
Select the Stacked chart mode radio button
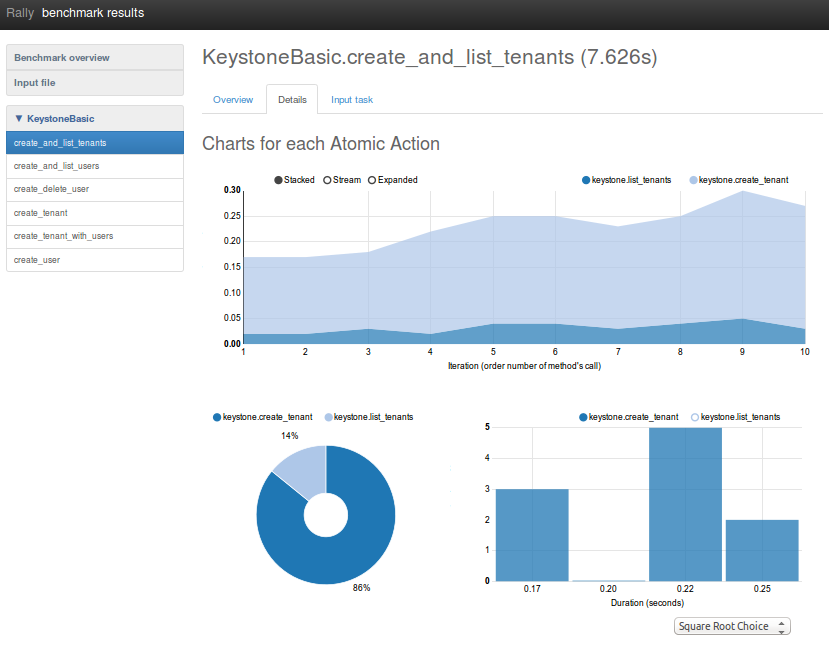click(x=279, y=180)
